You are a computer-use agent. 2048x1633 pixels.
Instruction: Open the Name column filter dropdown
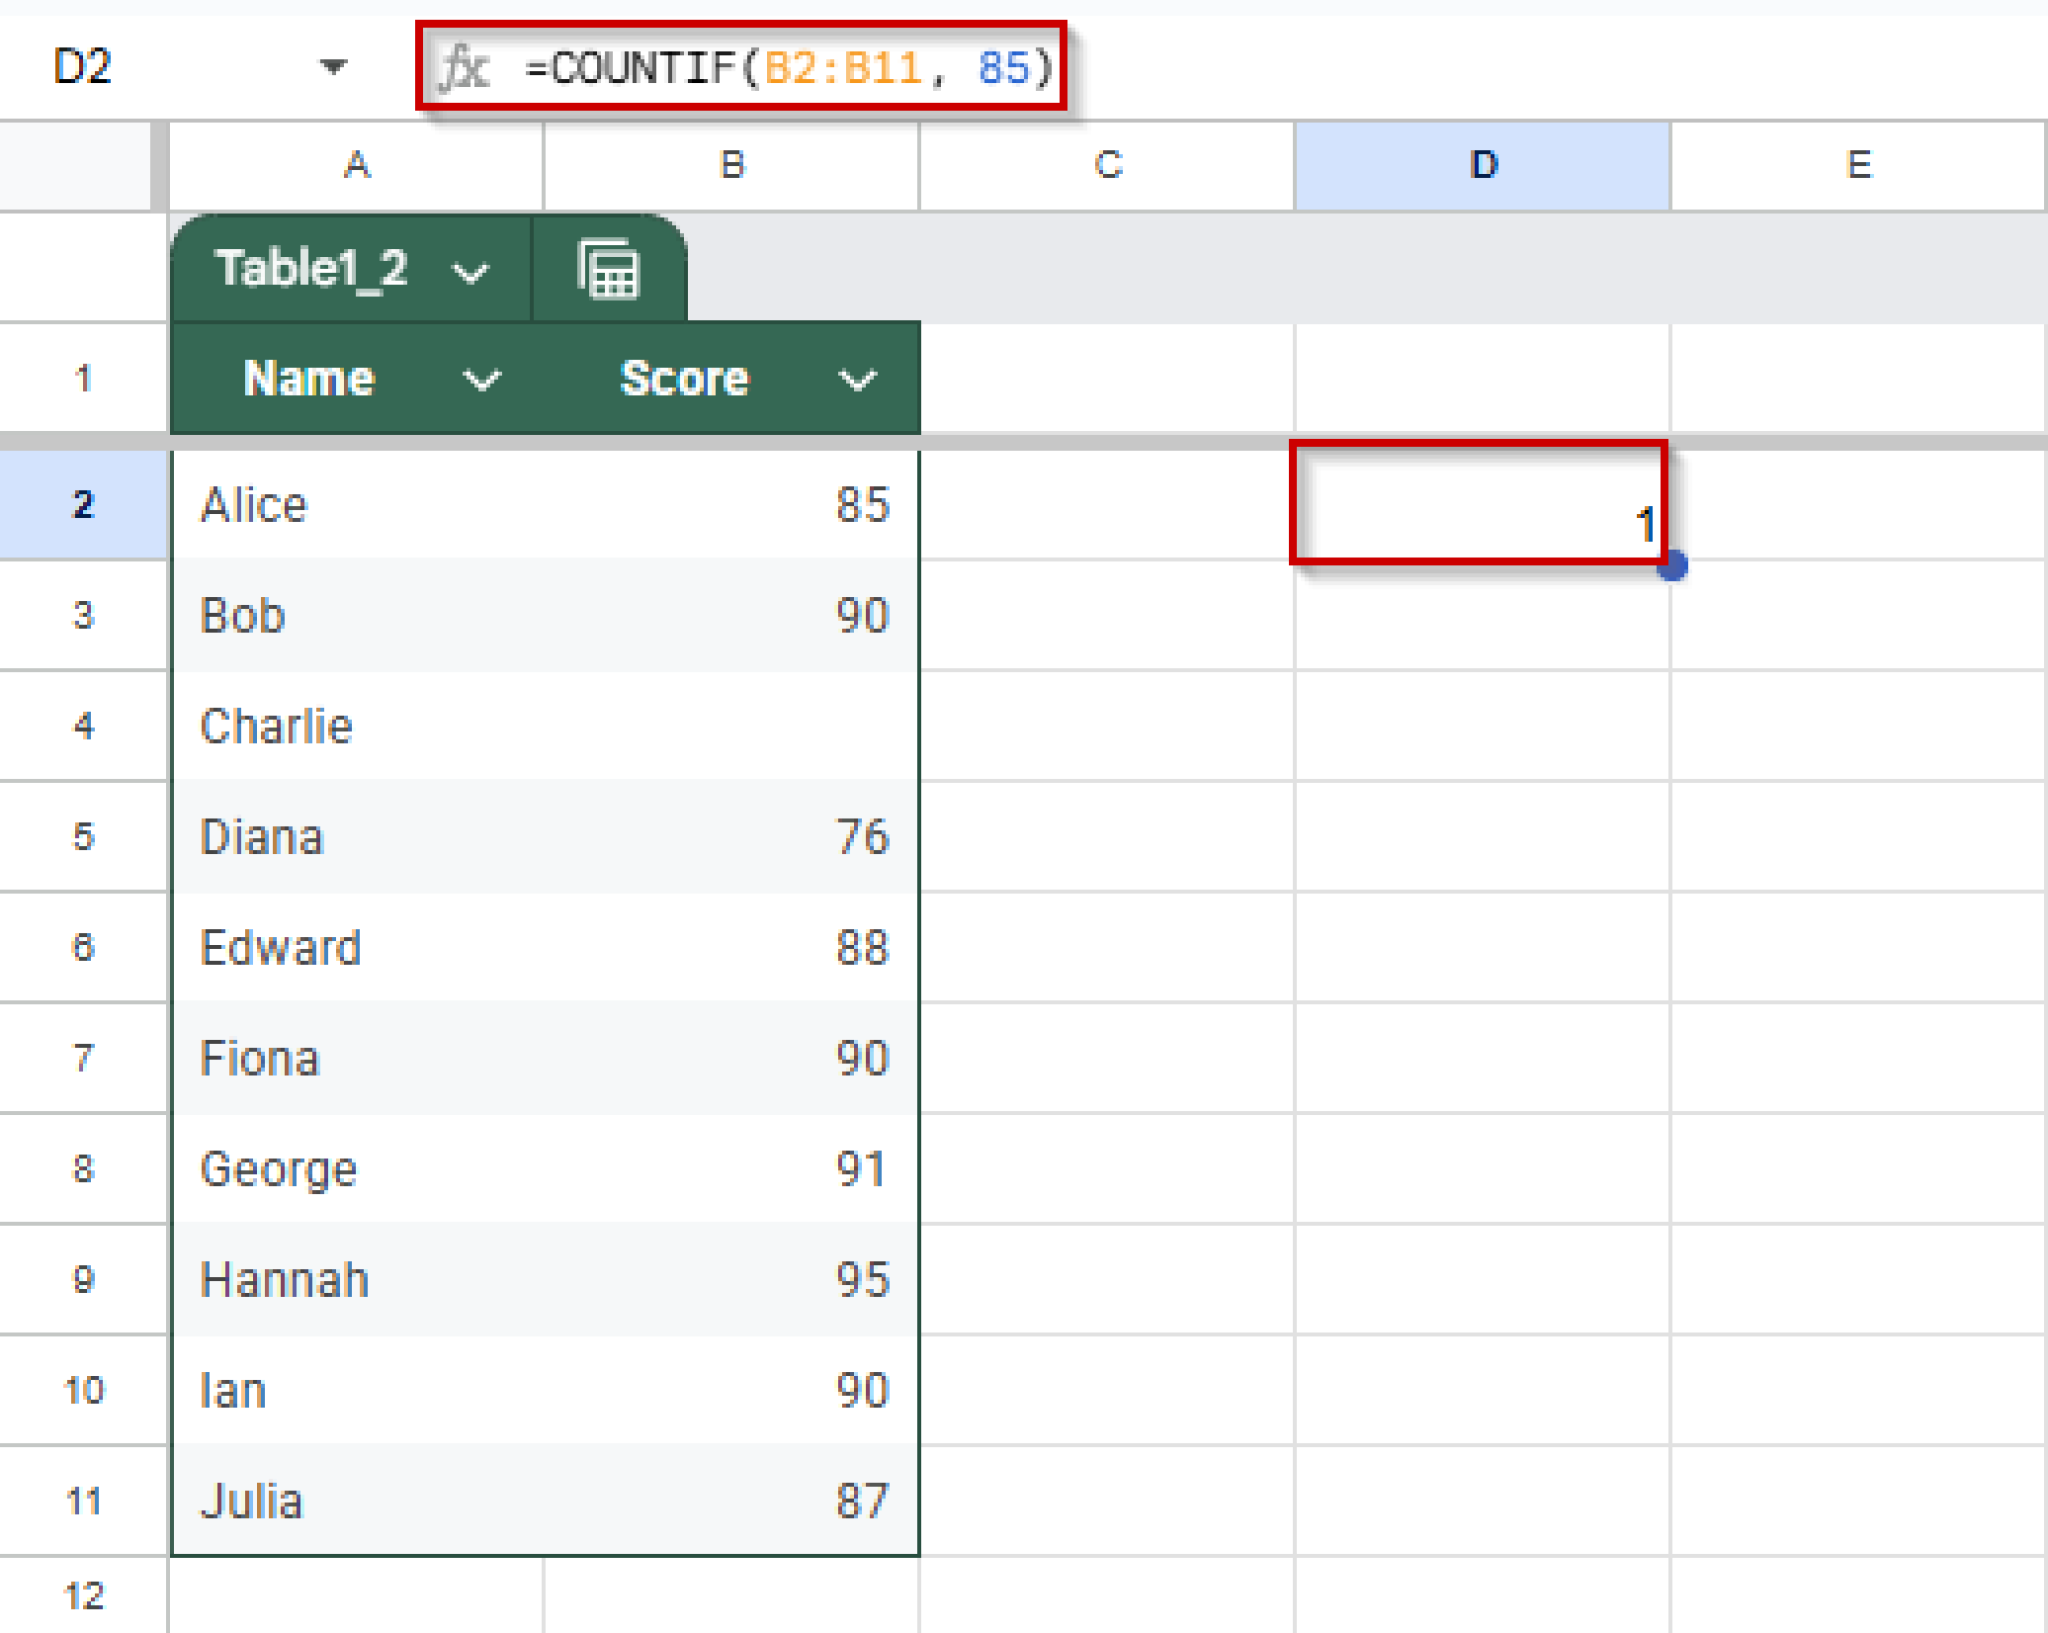pos(480,379)
